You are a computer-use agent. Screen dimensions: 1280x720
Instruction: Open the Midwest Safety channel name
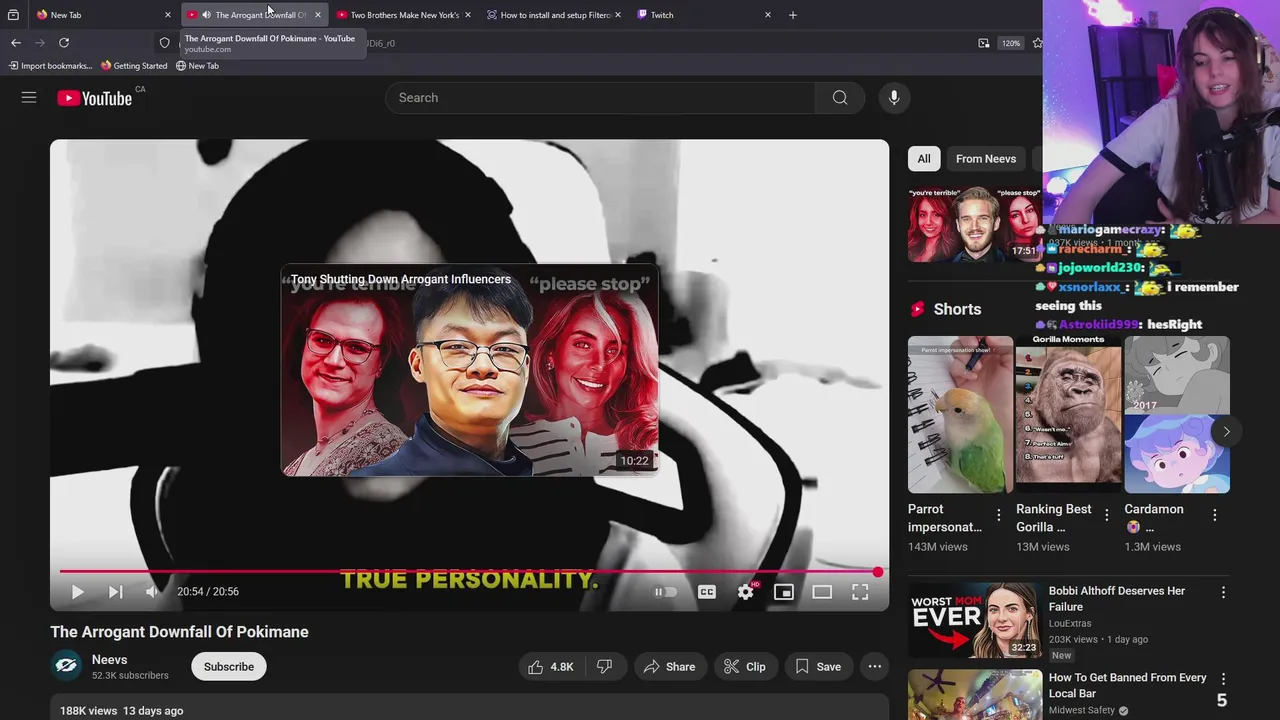coord(1082,710)
